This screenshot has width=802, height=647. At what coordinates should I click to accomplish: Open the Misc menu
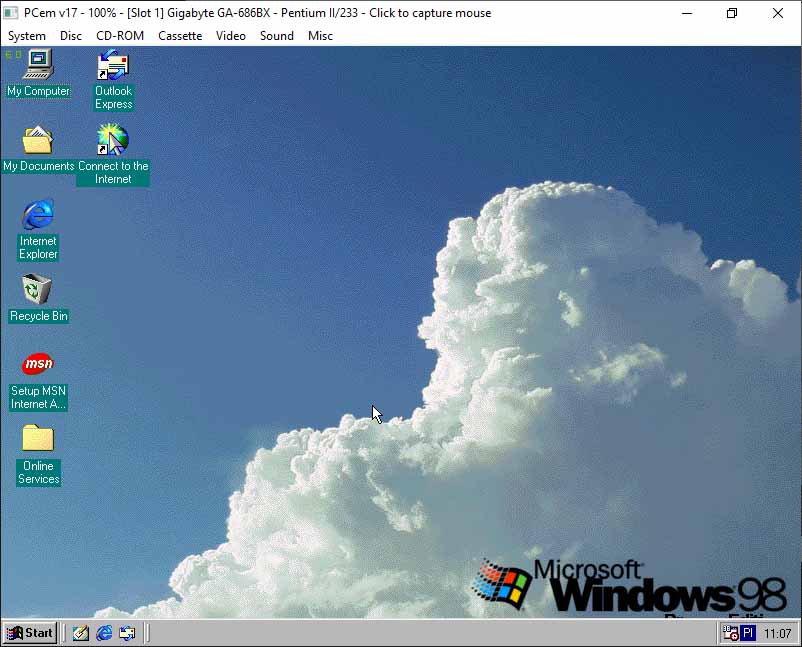320,36
